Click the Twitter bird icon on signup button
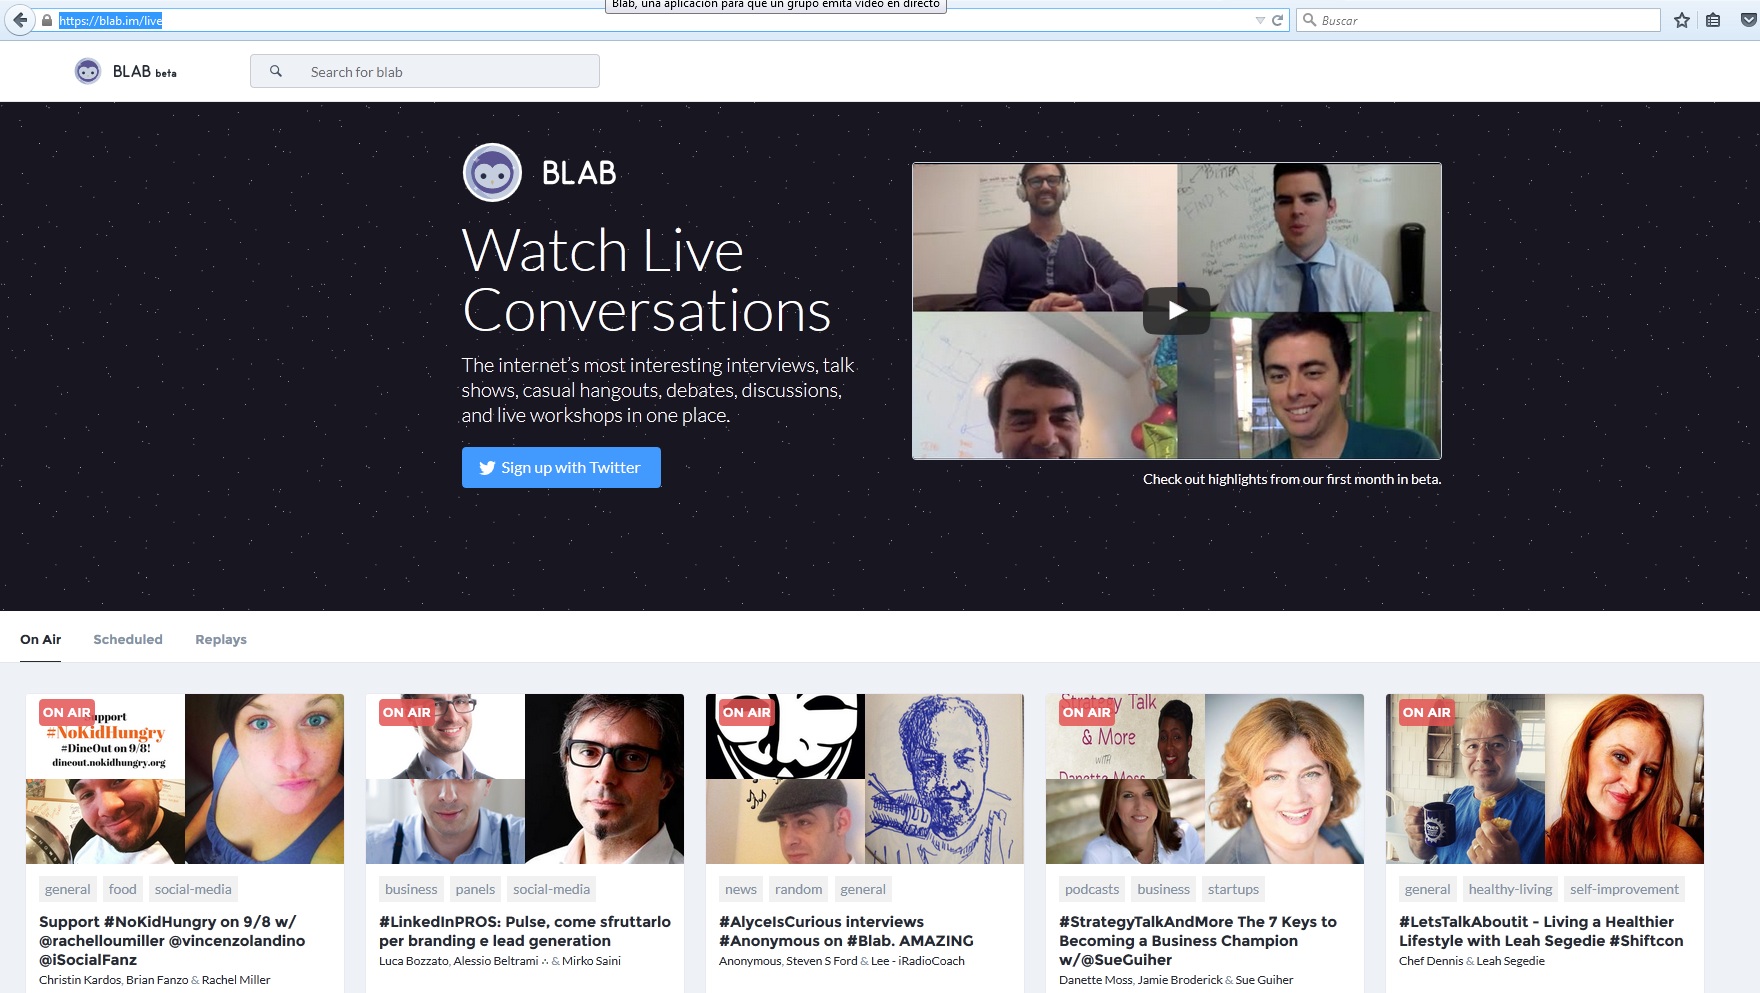Image resolution: width=1760 pixels, height=993 pixels. (487, 468)
